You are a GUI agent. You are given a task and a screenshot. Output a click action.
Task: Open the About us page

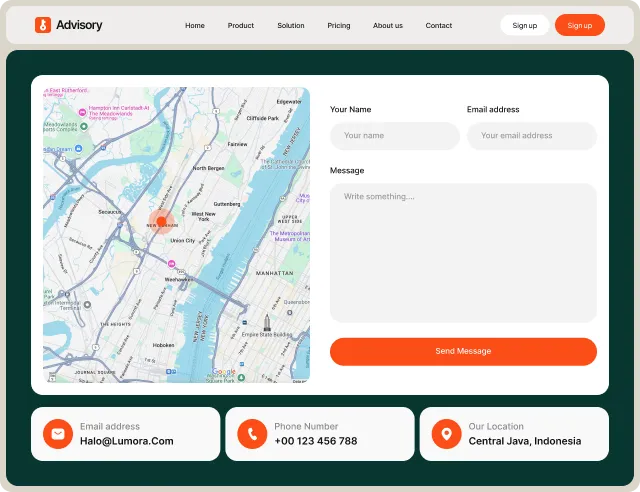(388, 25)
